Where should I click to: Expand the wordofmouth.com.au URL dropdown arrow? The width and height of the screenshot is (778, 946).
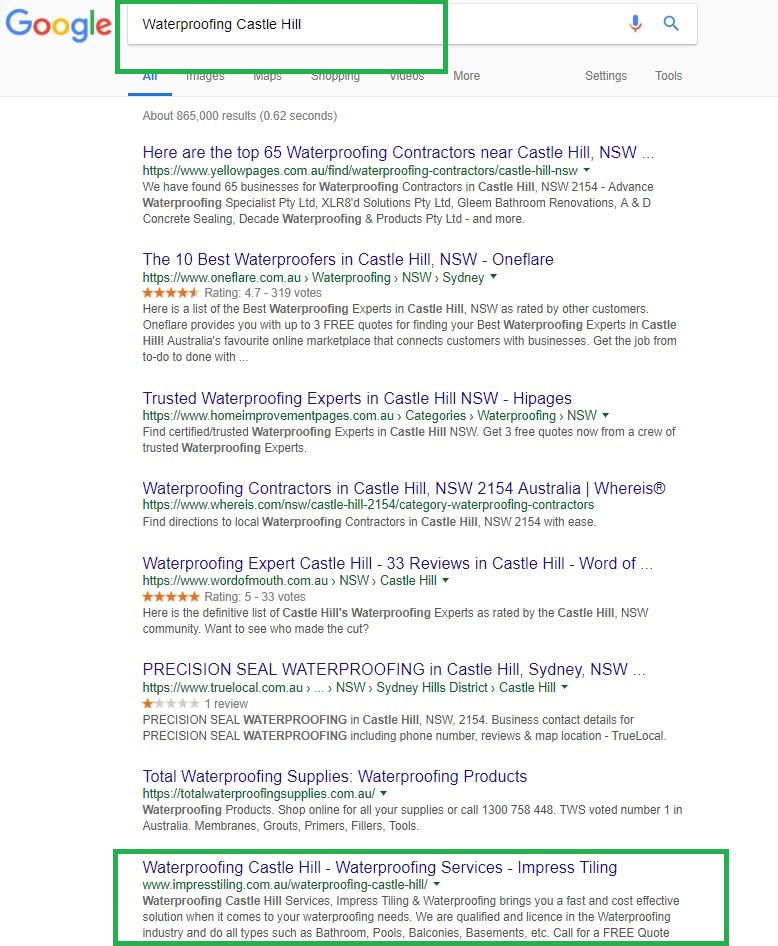[446, 580]
